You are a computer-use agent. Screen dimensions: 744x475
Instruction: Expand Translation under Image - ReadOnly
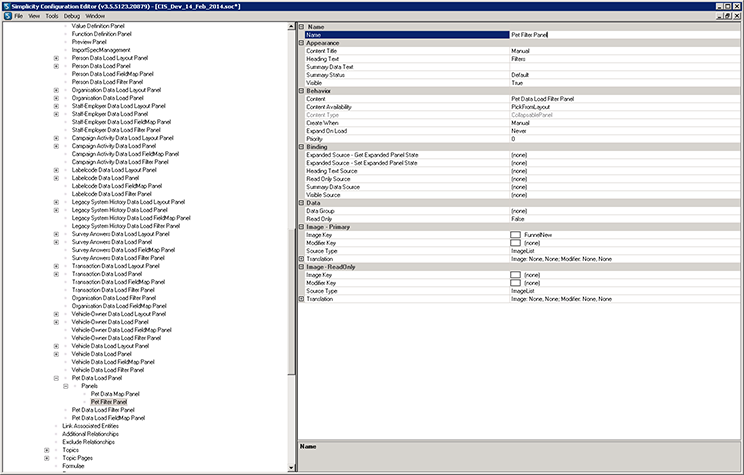coord(301,298)
